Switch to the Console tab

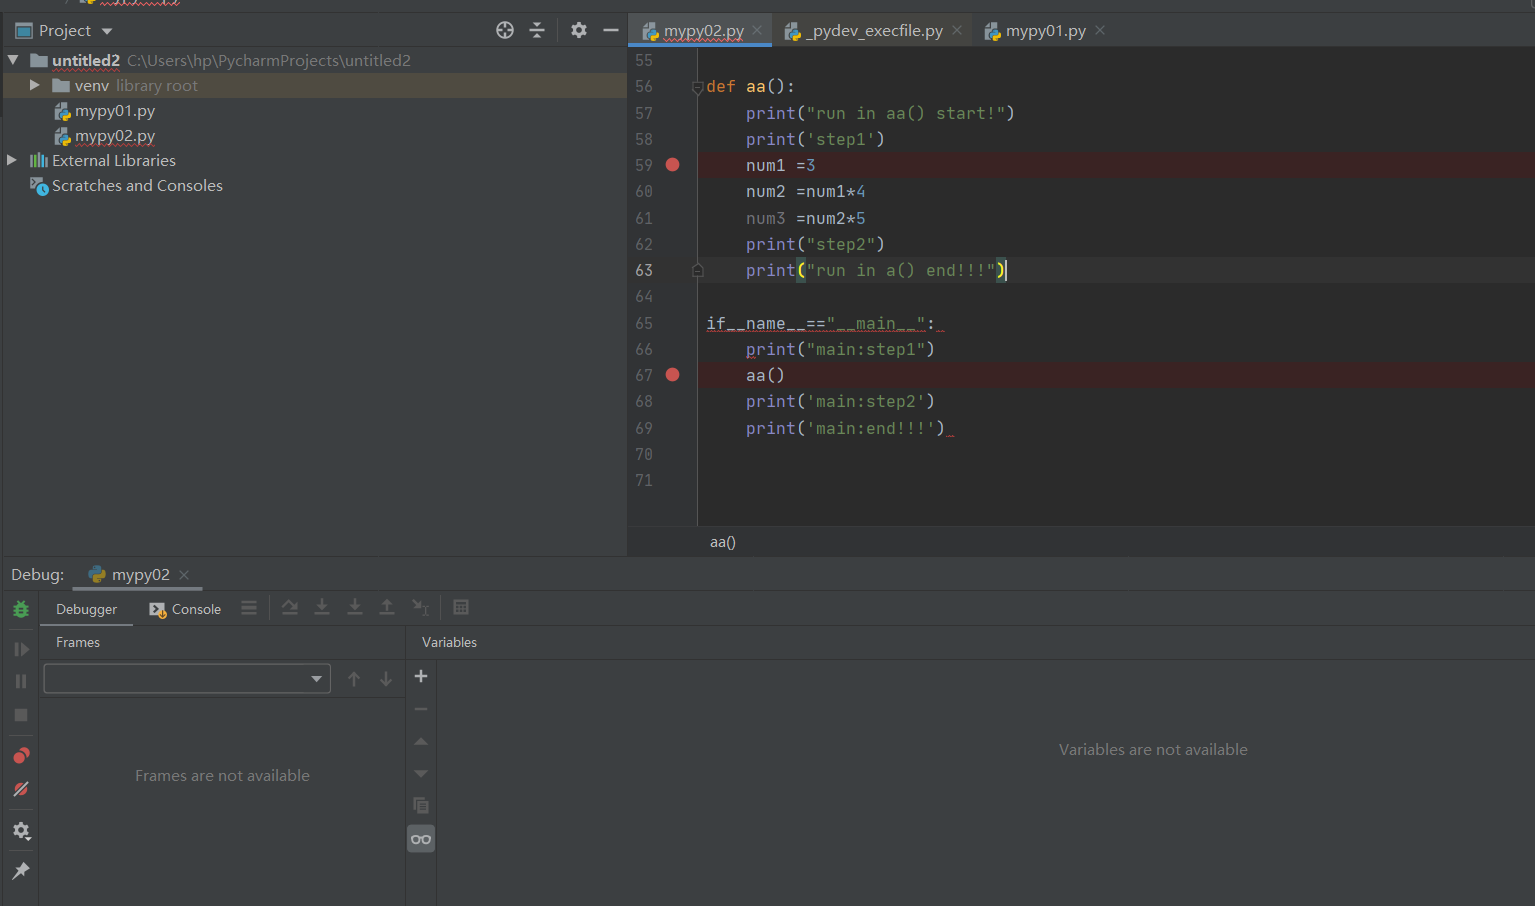186,609
